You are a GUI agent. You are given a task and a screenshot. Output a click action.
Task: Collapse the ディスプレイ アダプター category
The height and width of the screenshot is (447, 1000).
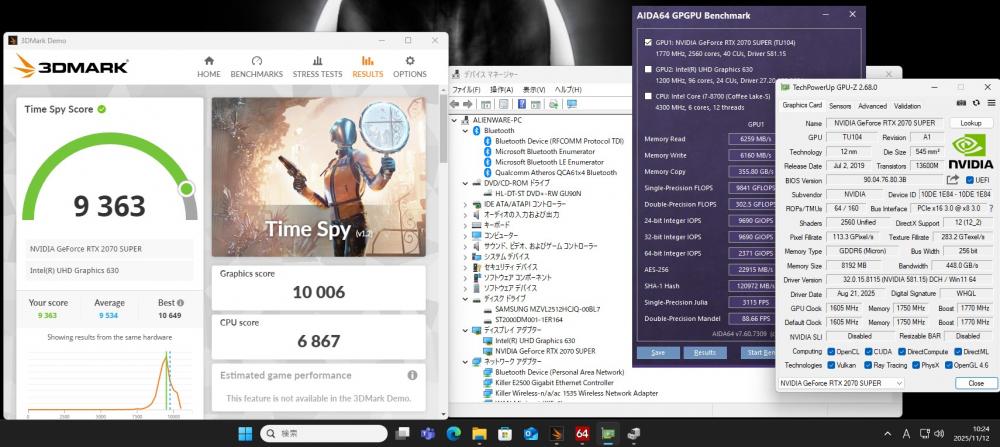(x=466, y=330)
